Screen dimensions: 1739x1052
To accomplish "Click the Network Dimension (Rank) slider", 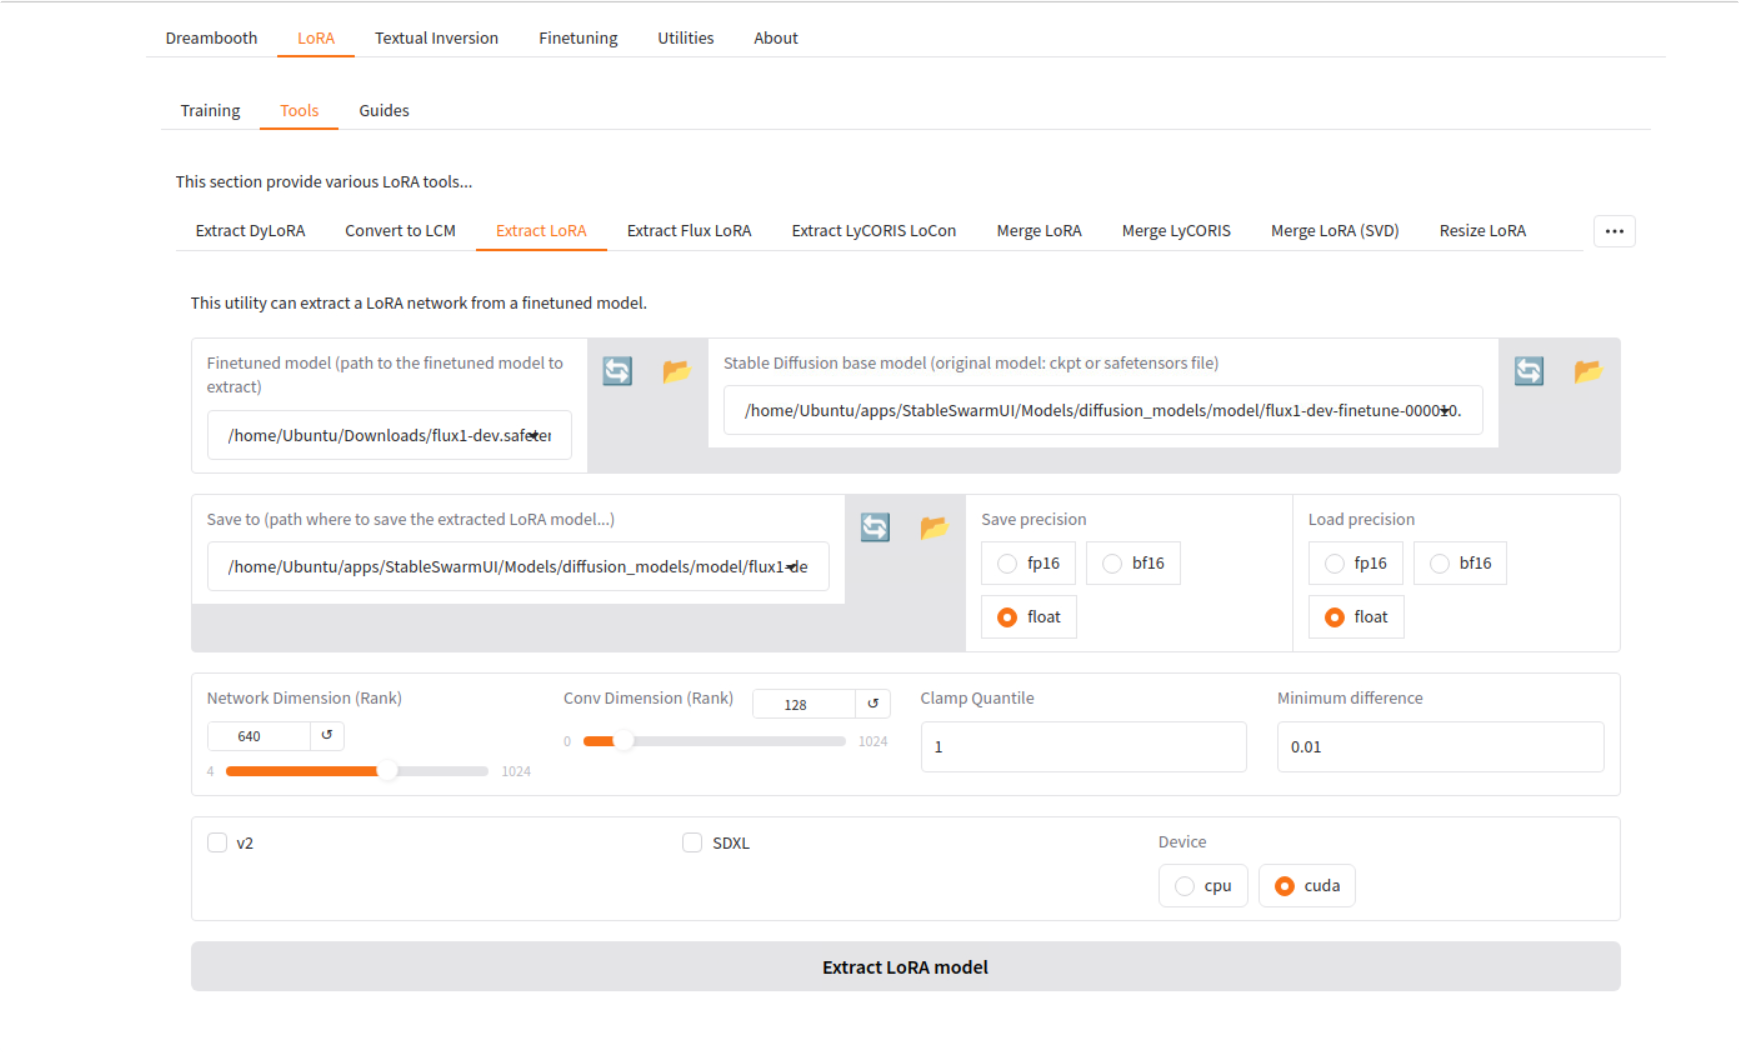I will 357,771.
